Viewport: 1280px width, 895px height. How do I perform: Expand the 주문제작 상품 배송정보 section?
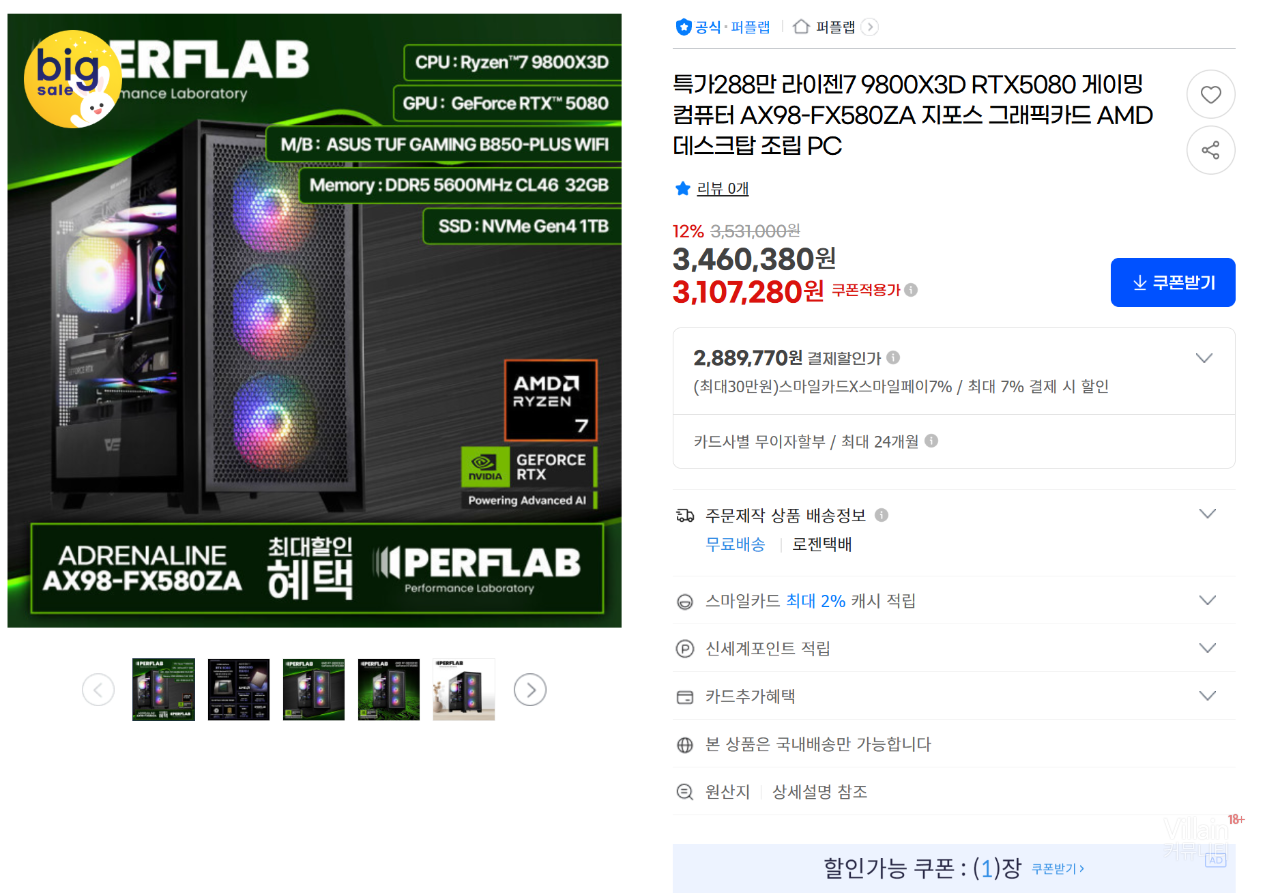1208,514
